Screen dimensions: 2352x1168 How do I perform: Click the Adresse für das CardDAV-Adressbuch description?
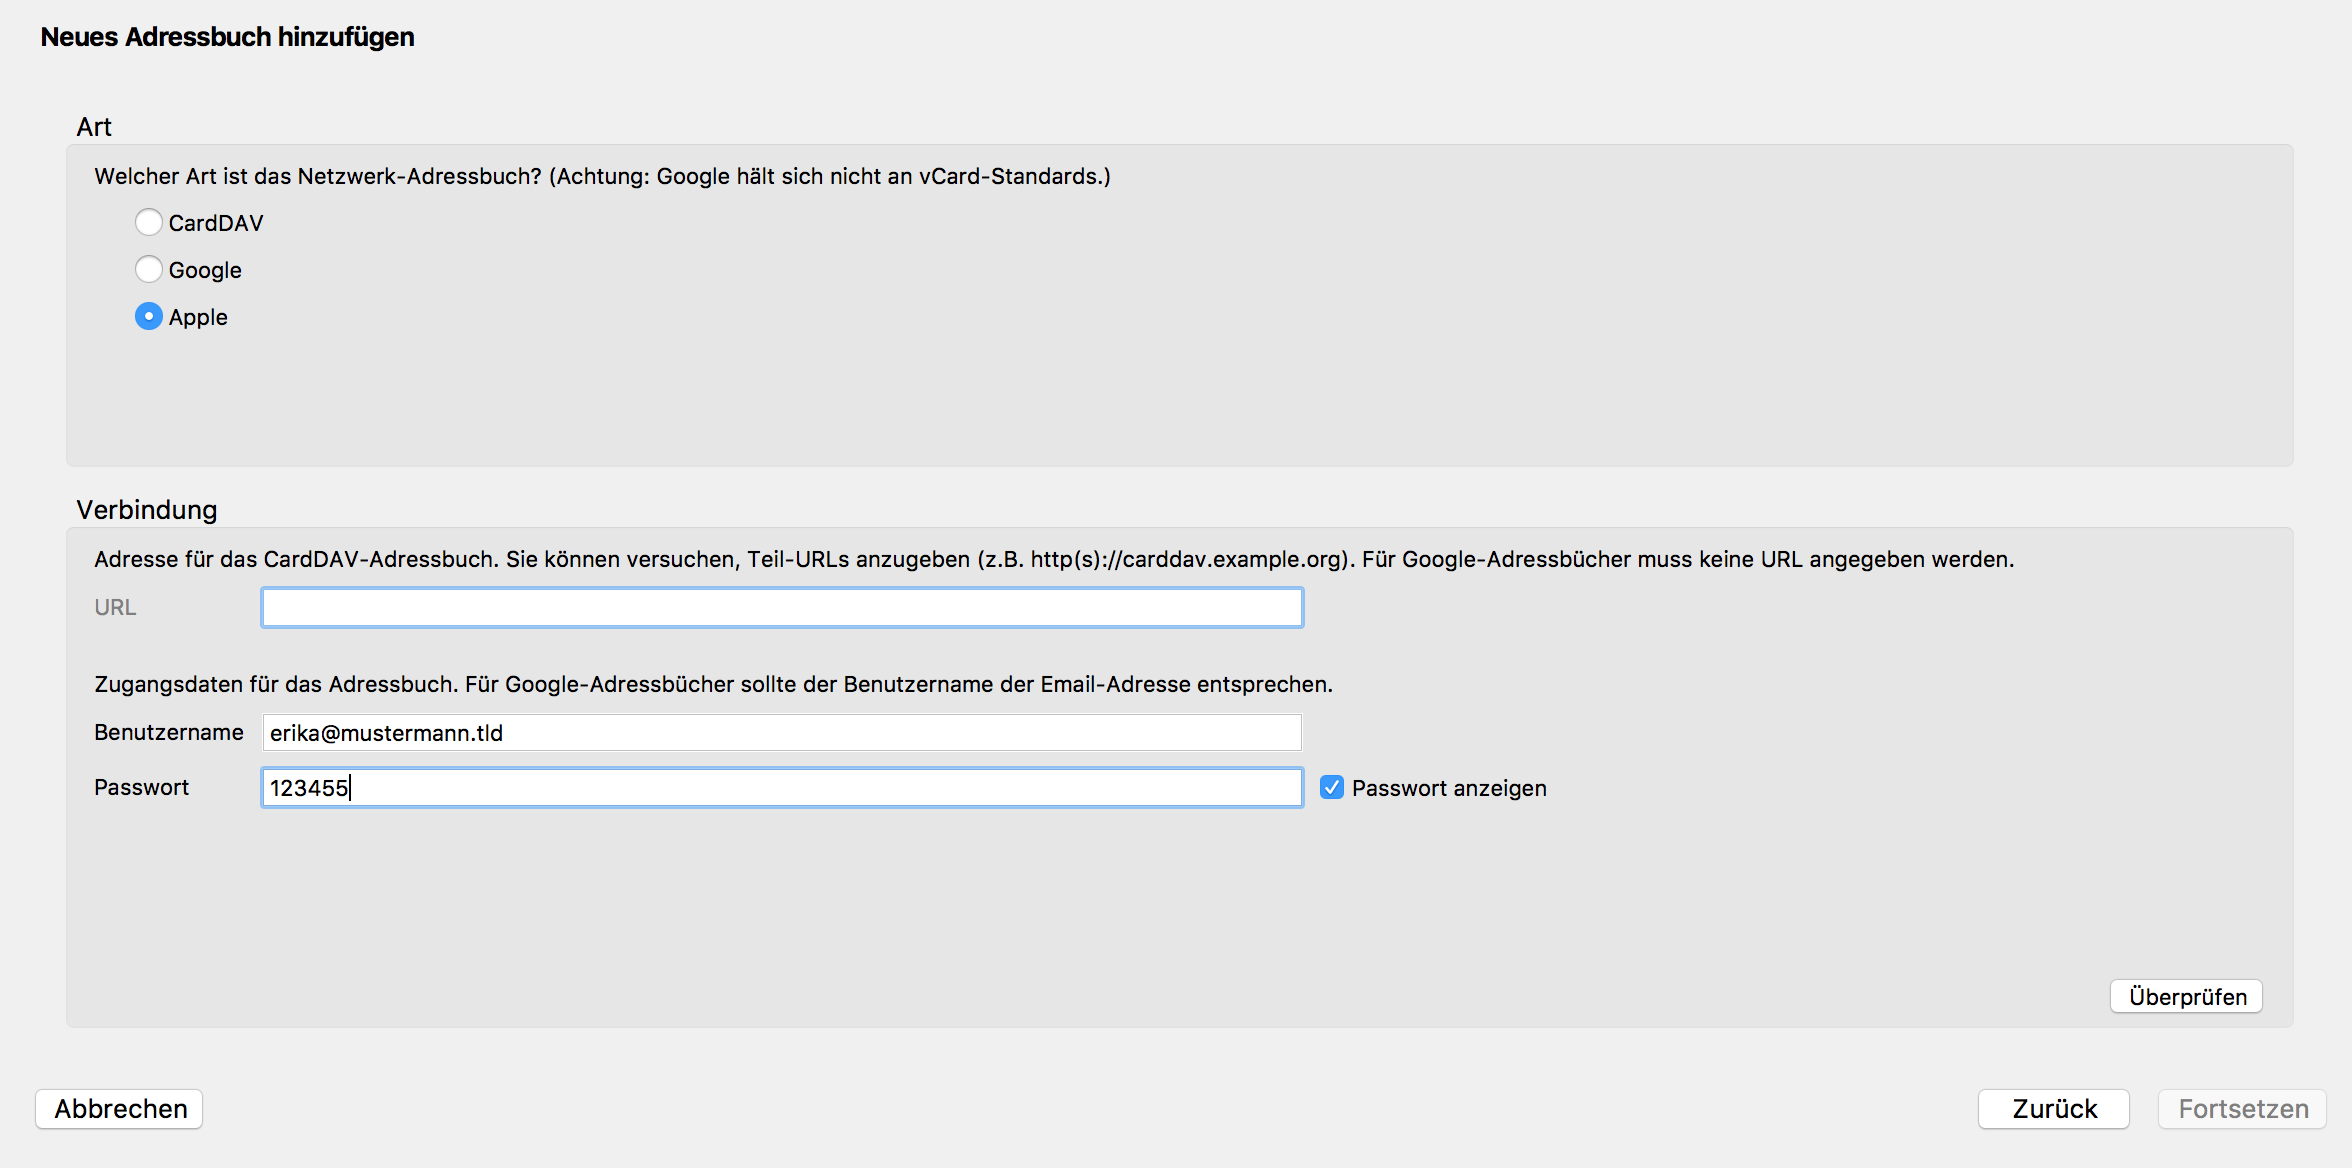click(x=1053, y=559)
